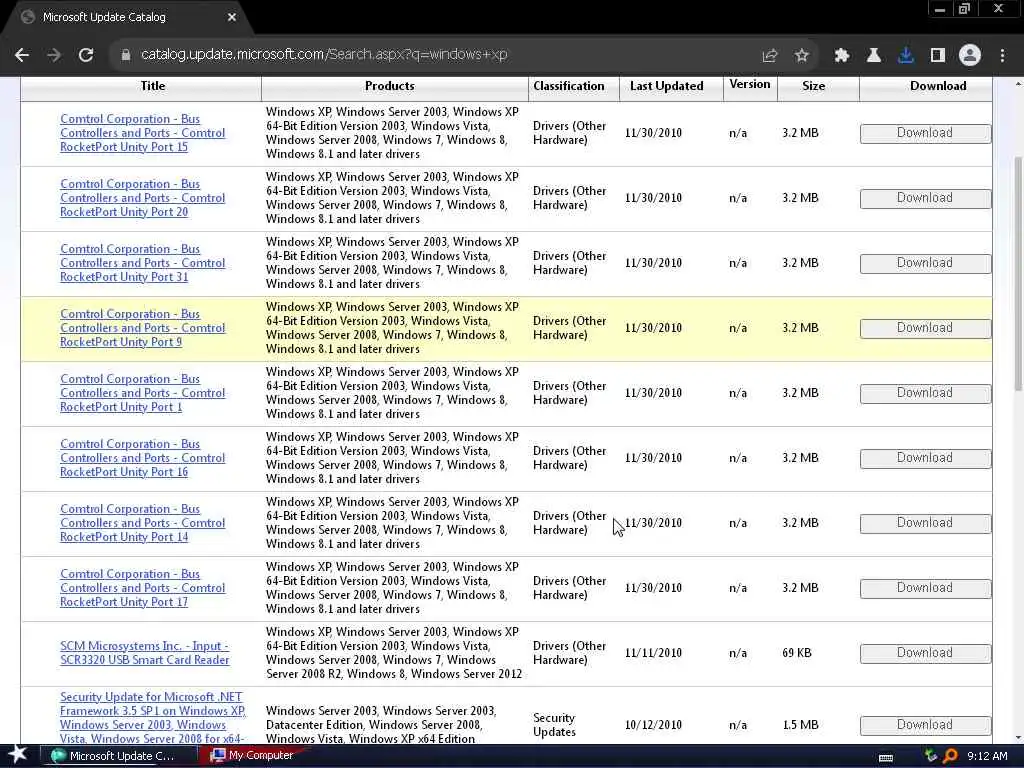Open the taskbar star start button
This screenshot has height=768, width=1024.
18,755
